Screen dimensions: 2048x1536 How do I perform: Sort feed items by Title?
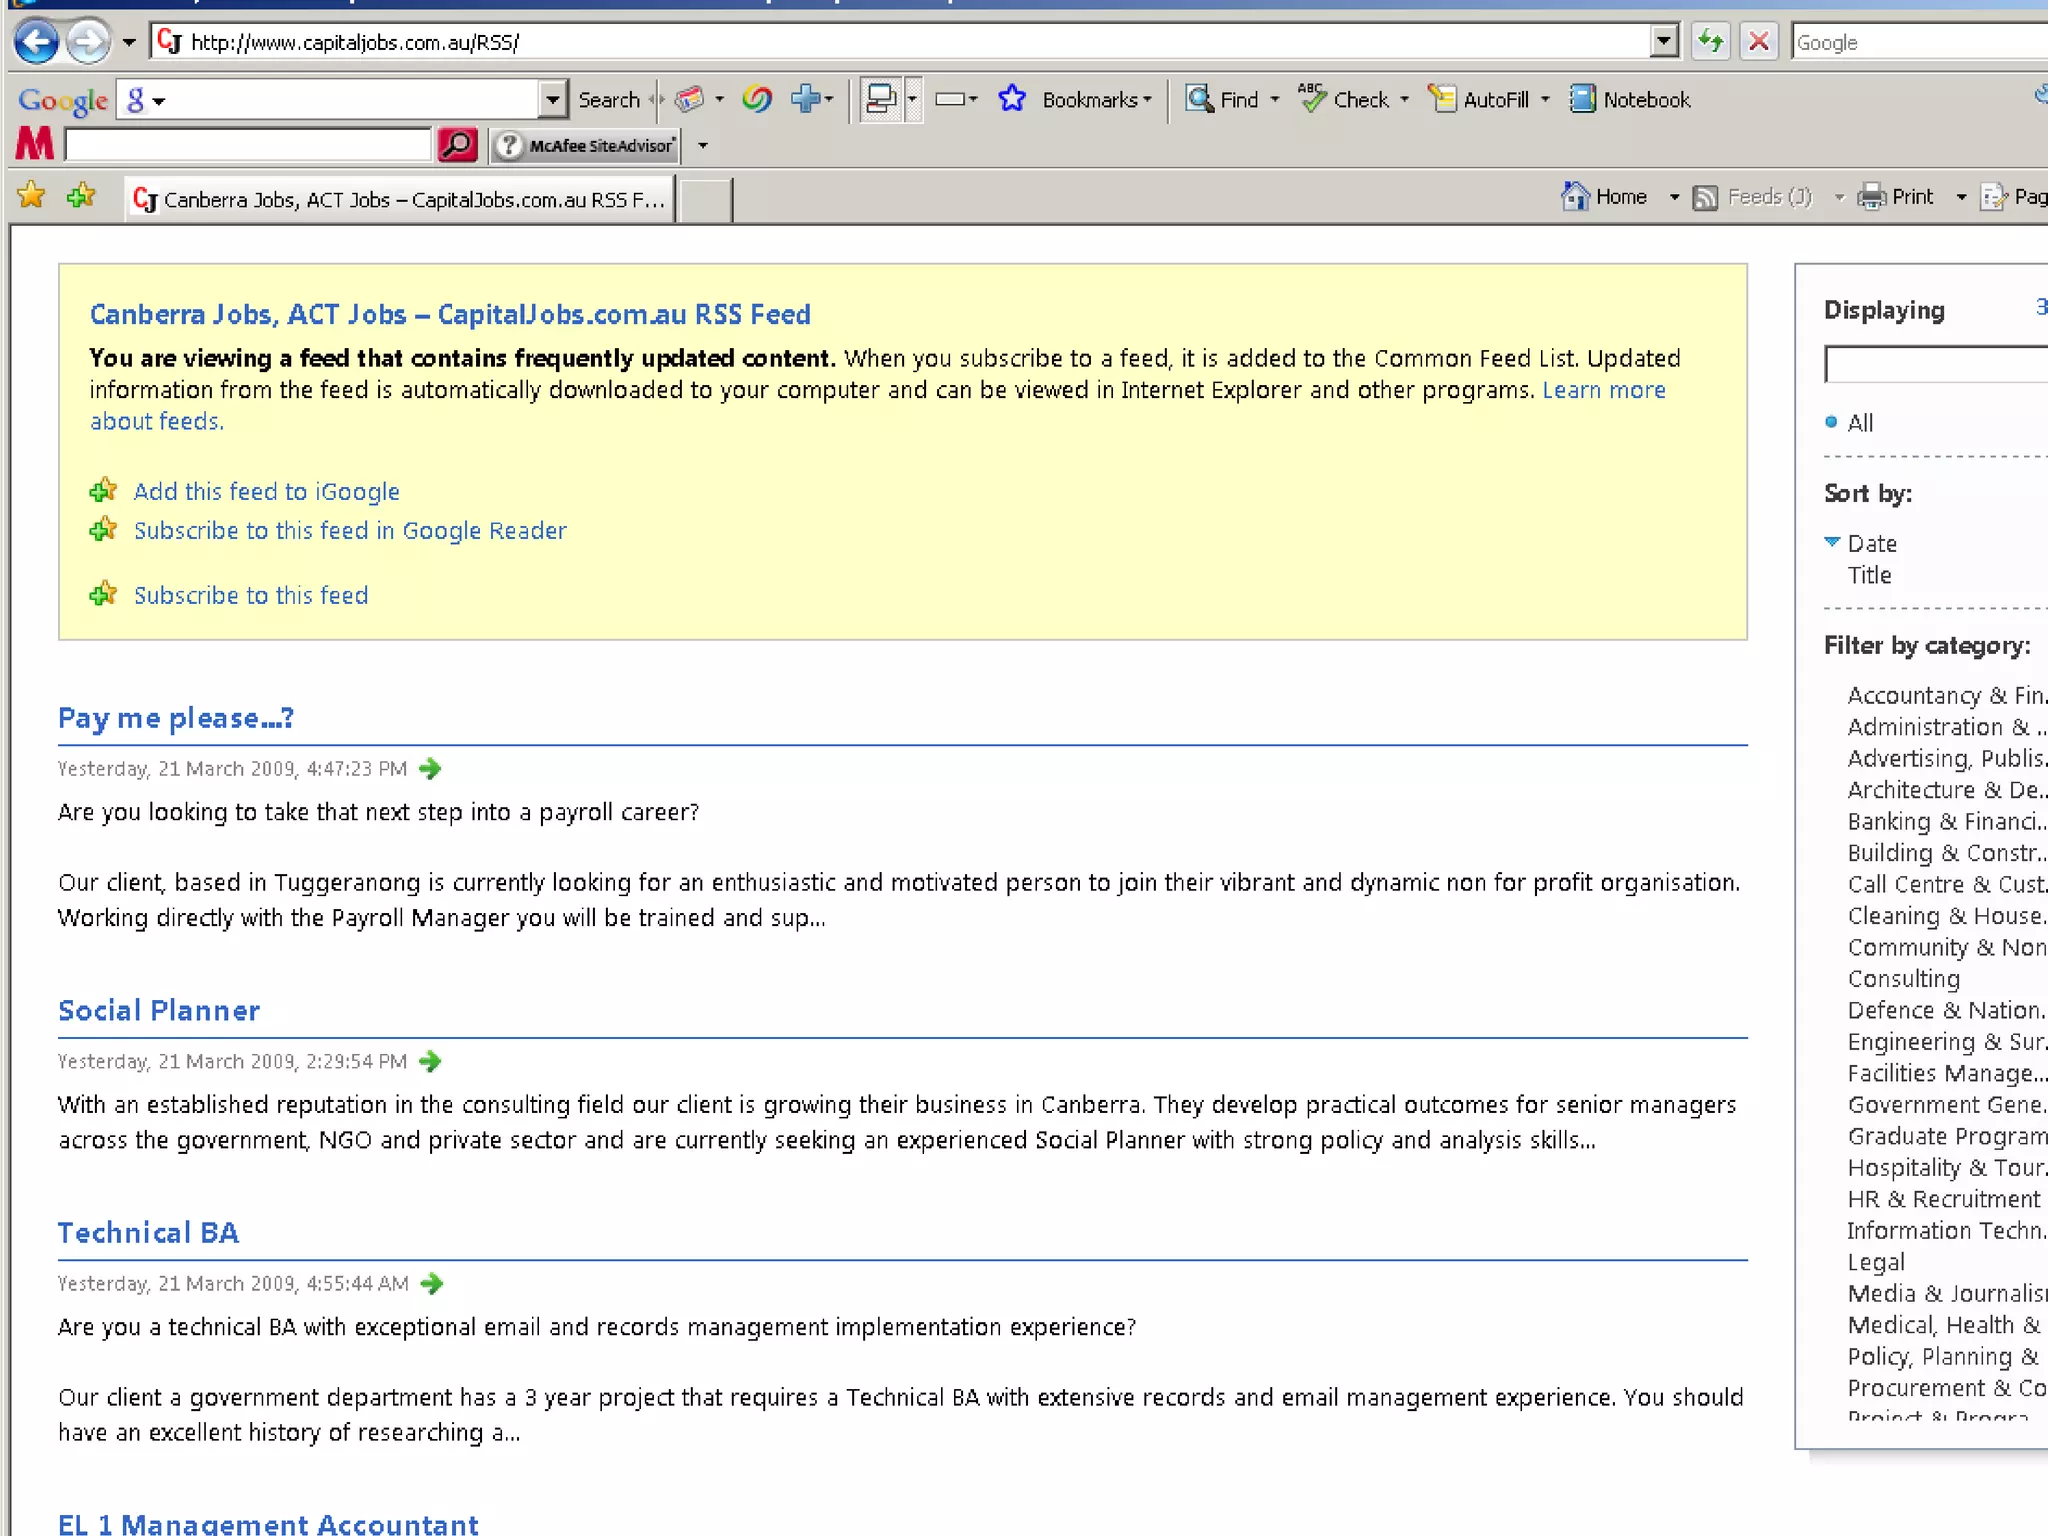pyautogui.click(x=1869, y=576)
